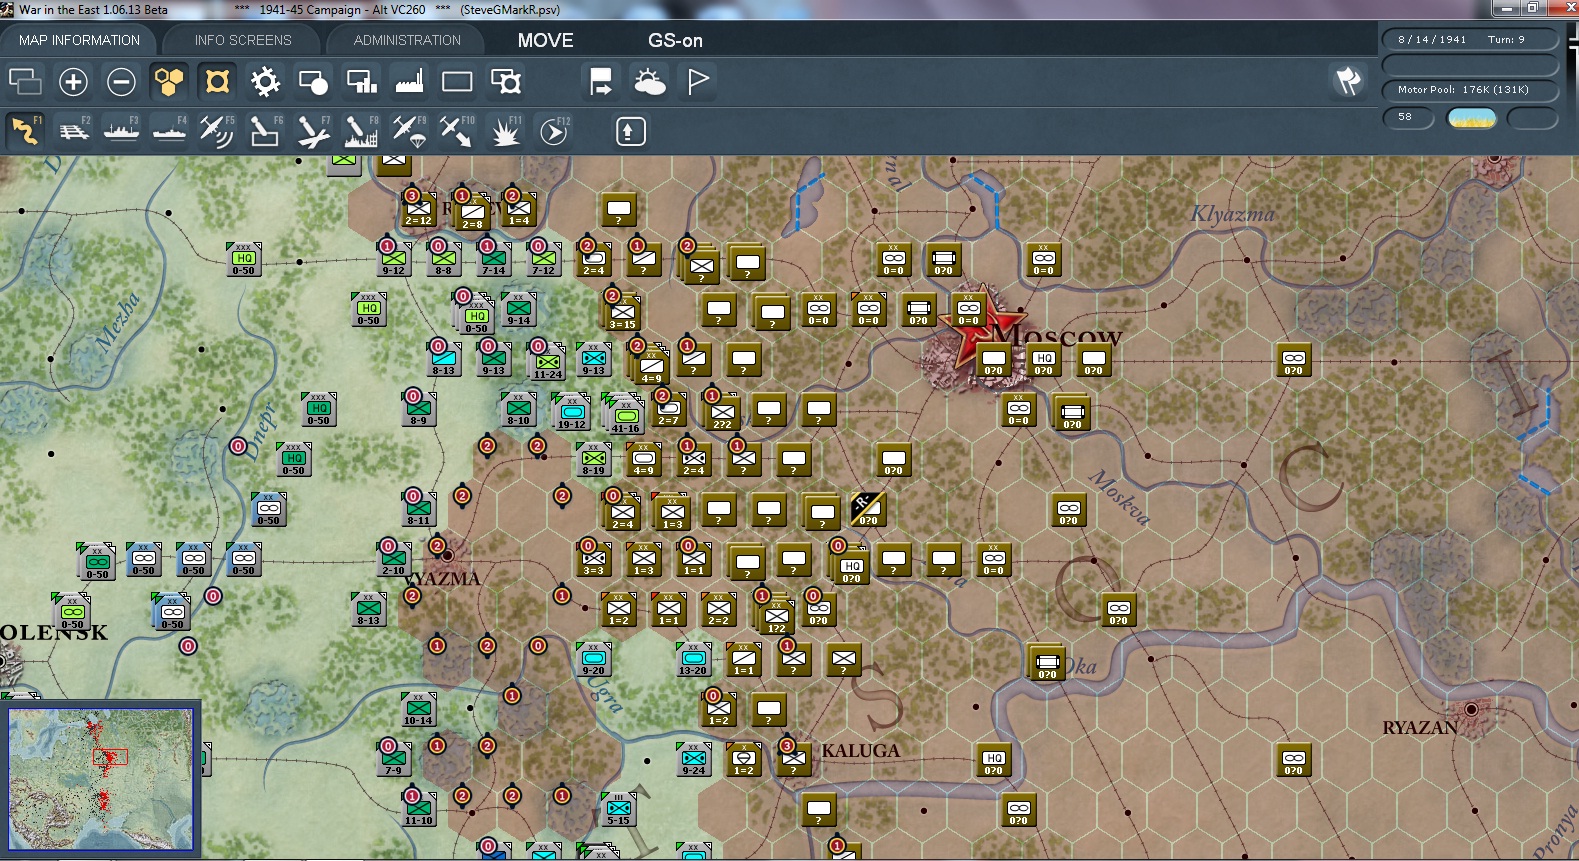Click the F11 explosion icon

tap(505, 130)
